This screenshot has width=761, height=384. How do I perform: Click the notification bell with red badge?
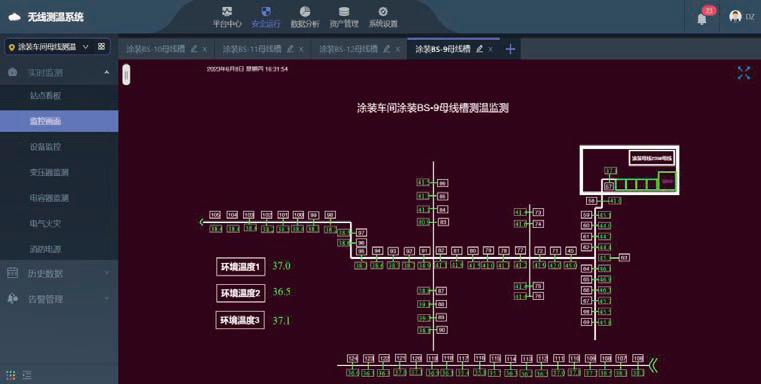tap(702, 18)
